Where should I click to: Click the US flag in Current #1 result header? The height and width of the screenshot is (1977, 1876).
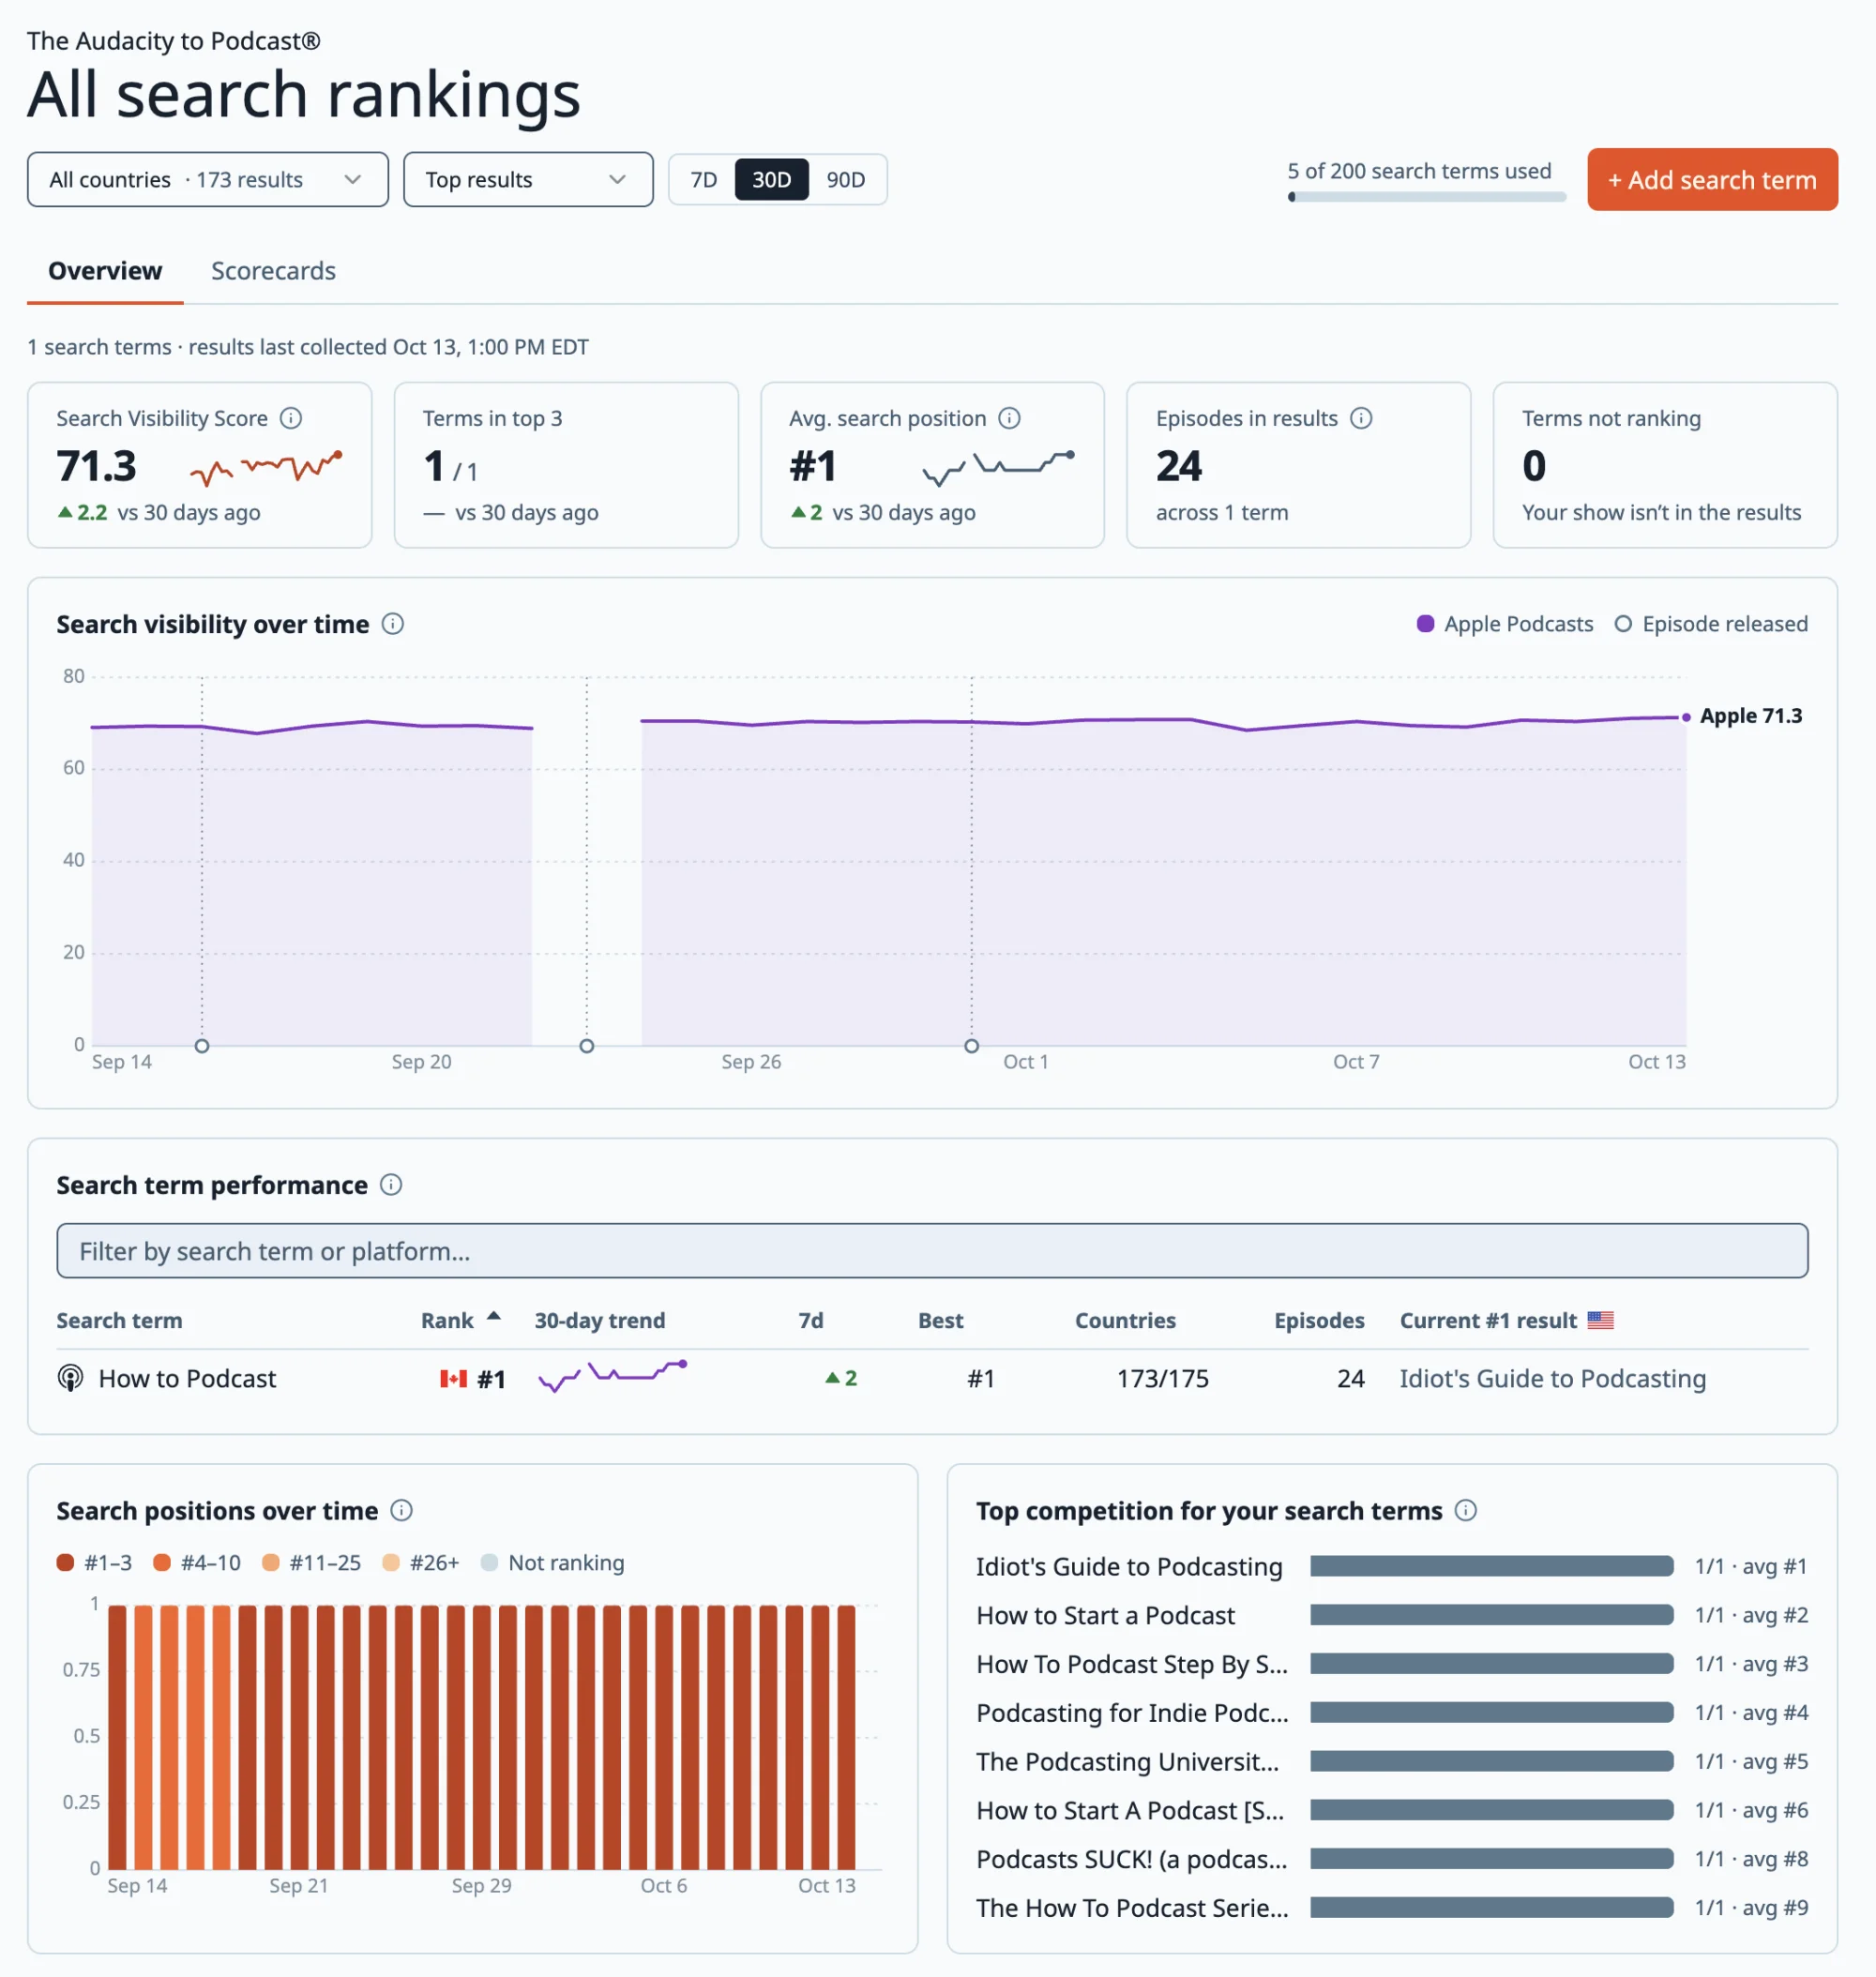pos(1600,1320)
